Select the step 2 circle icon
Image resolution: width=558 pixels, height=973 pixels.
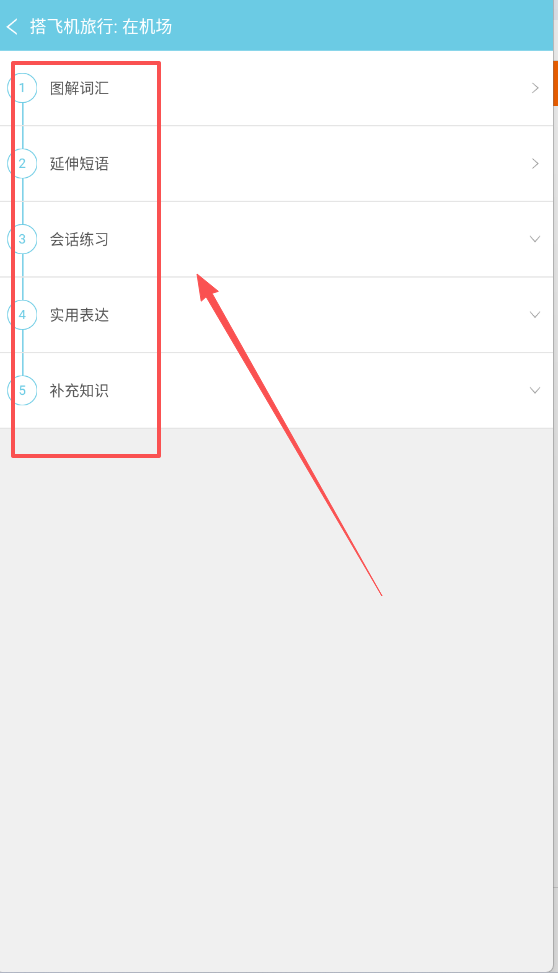22,163
